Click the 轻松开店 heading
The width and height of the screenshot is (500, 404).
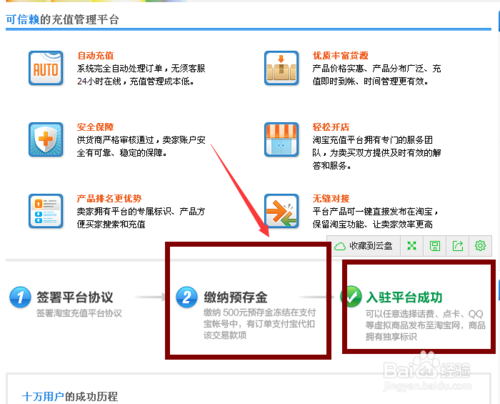pyautogui.click(x=331, y=127)
